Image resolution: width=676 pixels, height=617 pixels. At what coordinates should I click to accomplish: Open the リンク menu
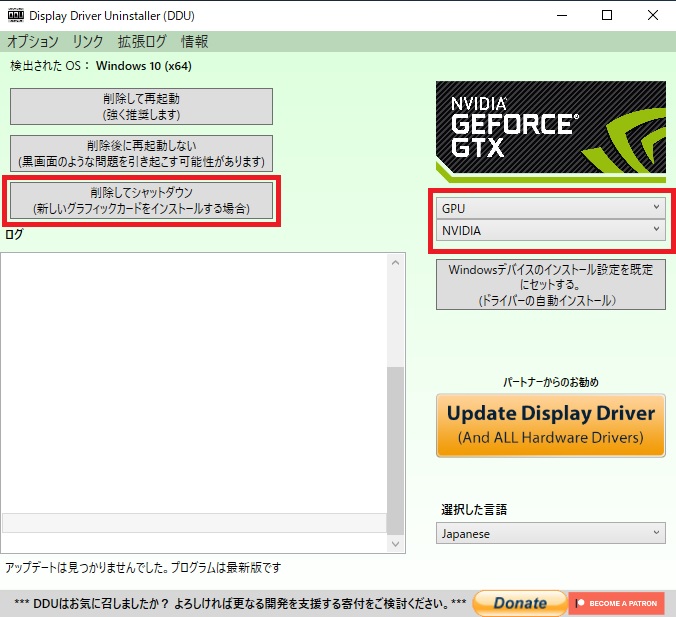88,41
